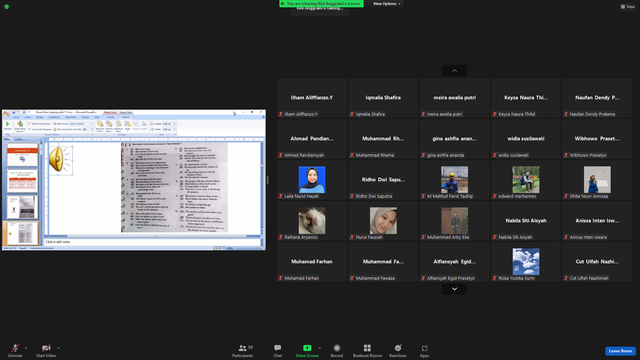Select edward marhannes participant tile

pos(526,180)
